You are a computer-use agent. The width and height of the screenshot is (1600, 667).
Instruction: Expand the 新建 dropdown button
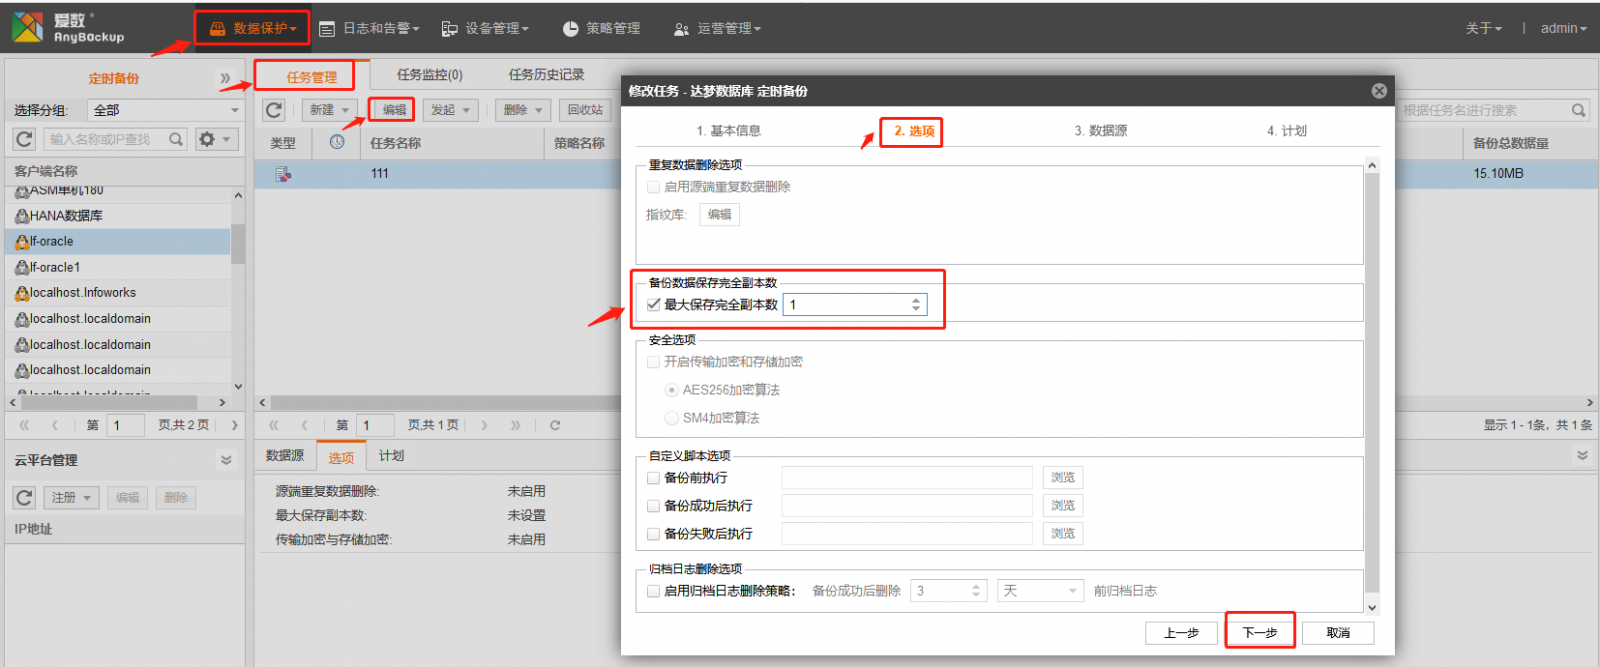[x=331, y=110]
